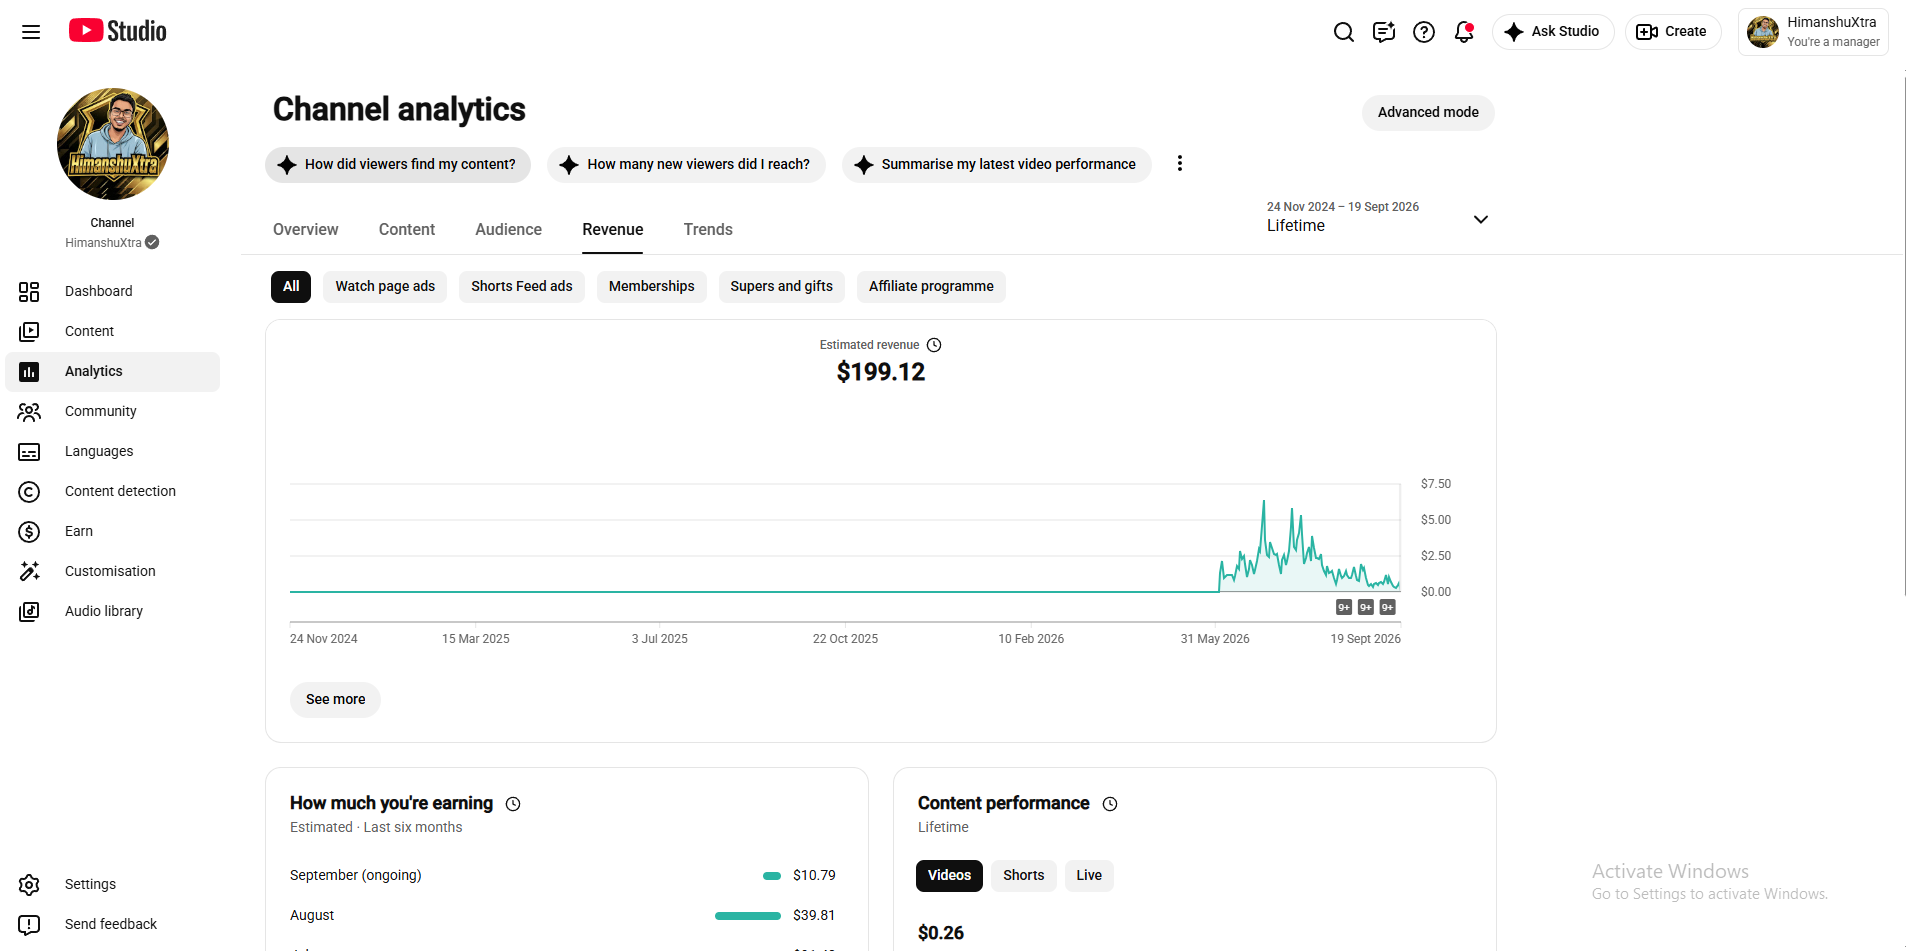Switch to the Content analytics tab

tap(407, 229)
